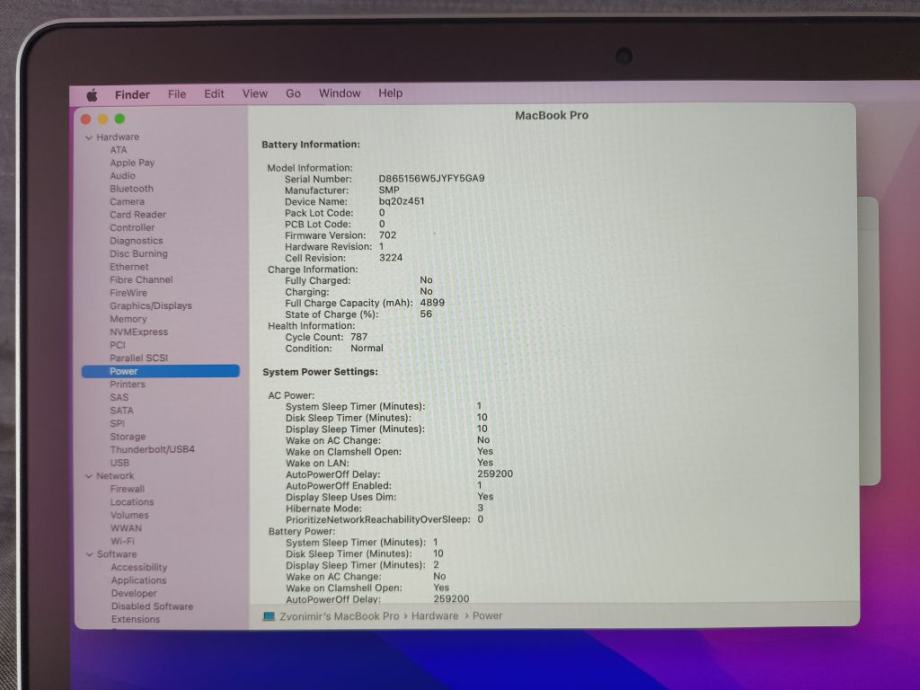Select Disabled Software in sidebar
This screenshot has height=690, width=920.
click(152, 606)
